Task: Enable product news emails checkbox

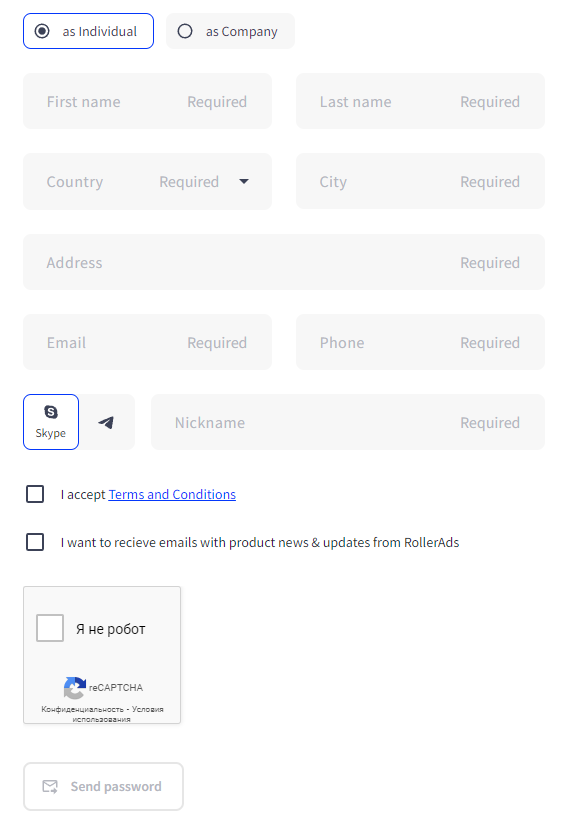Action: pyautogui.click(x=35, y=542)
